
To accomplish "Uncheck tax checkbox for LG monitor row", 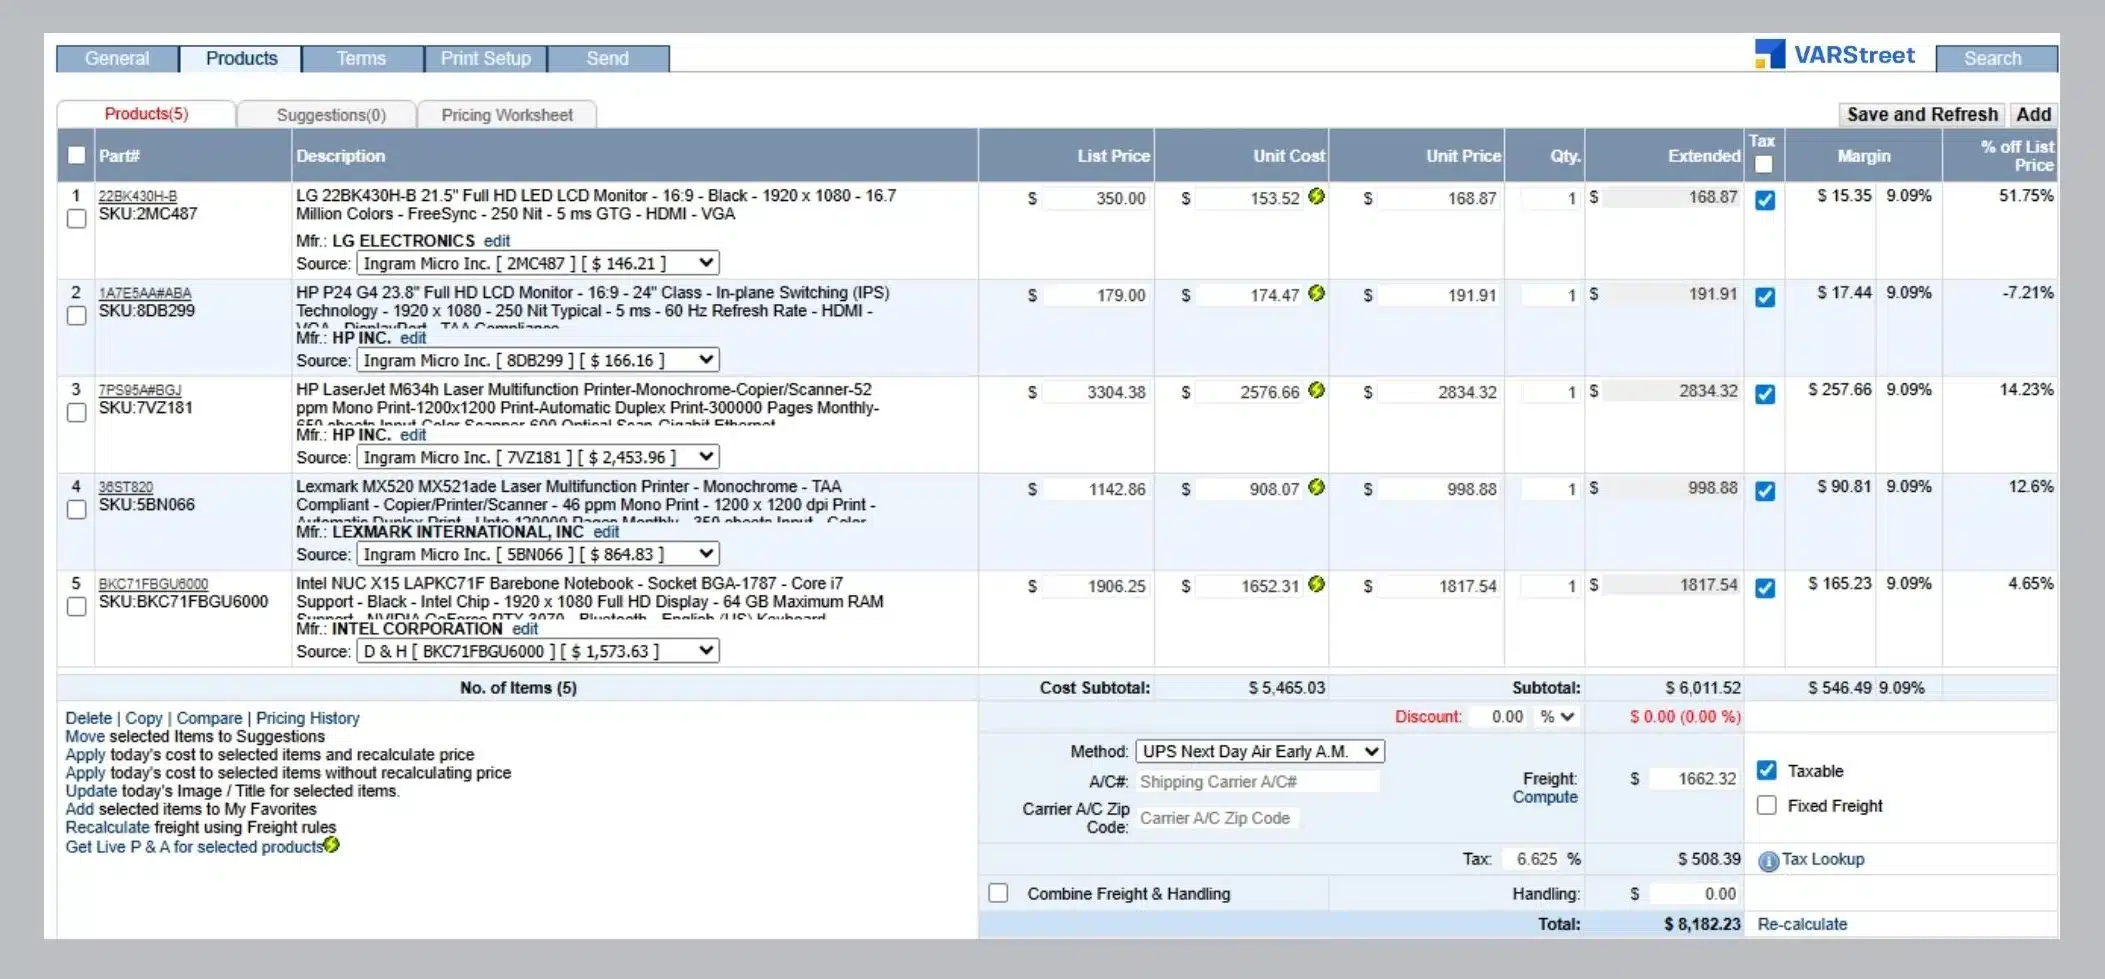I will 1765,200.
